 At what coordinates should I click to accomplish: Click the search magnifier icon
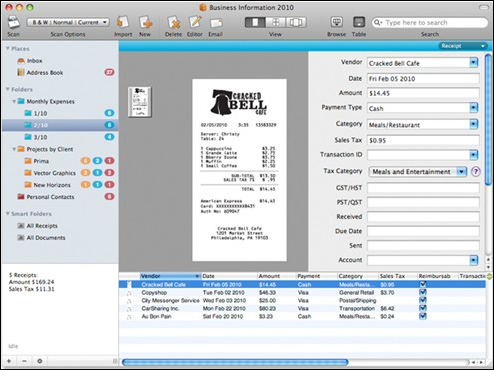pyautogui.click(x=377, y=23)
